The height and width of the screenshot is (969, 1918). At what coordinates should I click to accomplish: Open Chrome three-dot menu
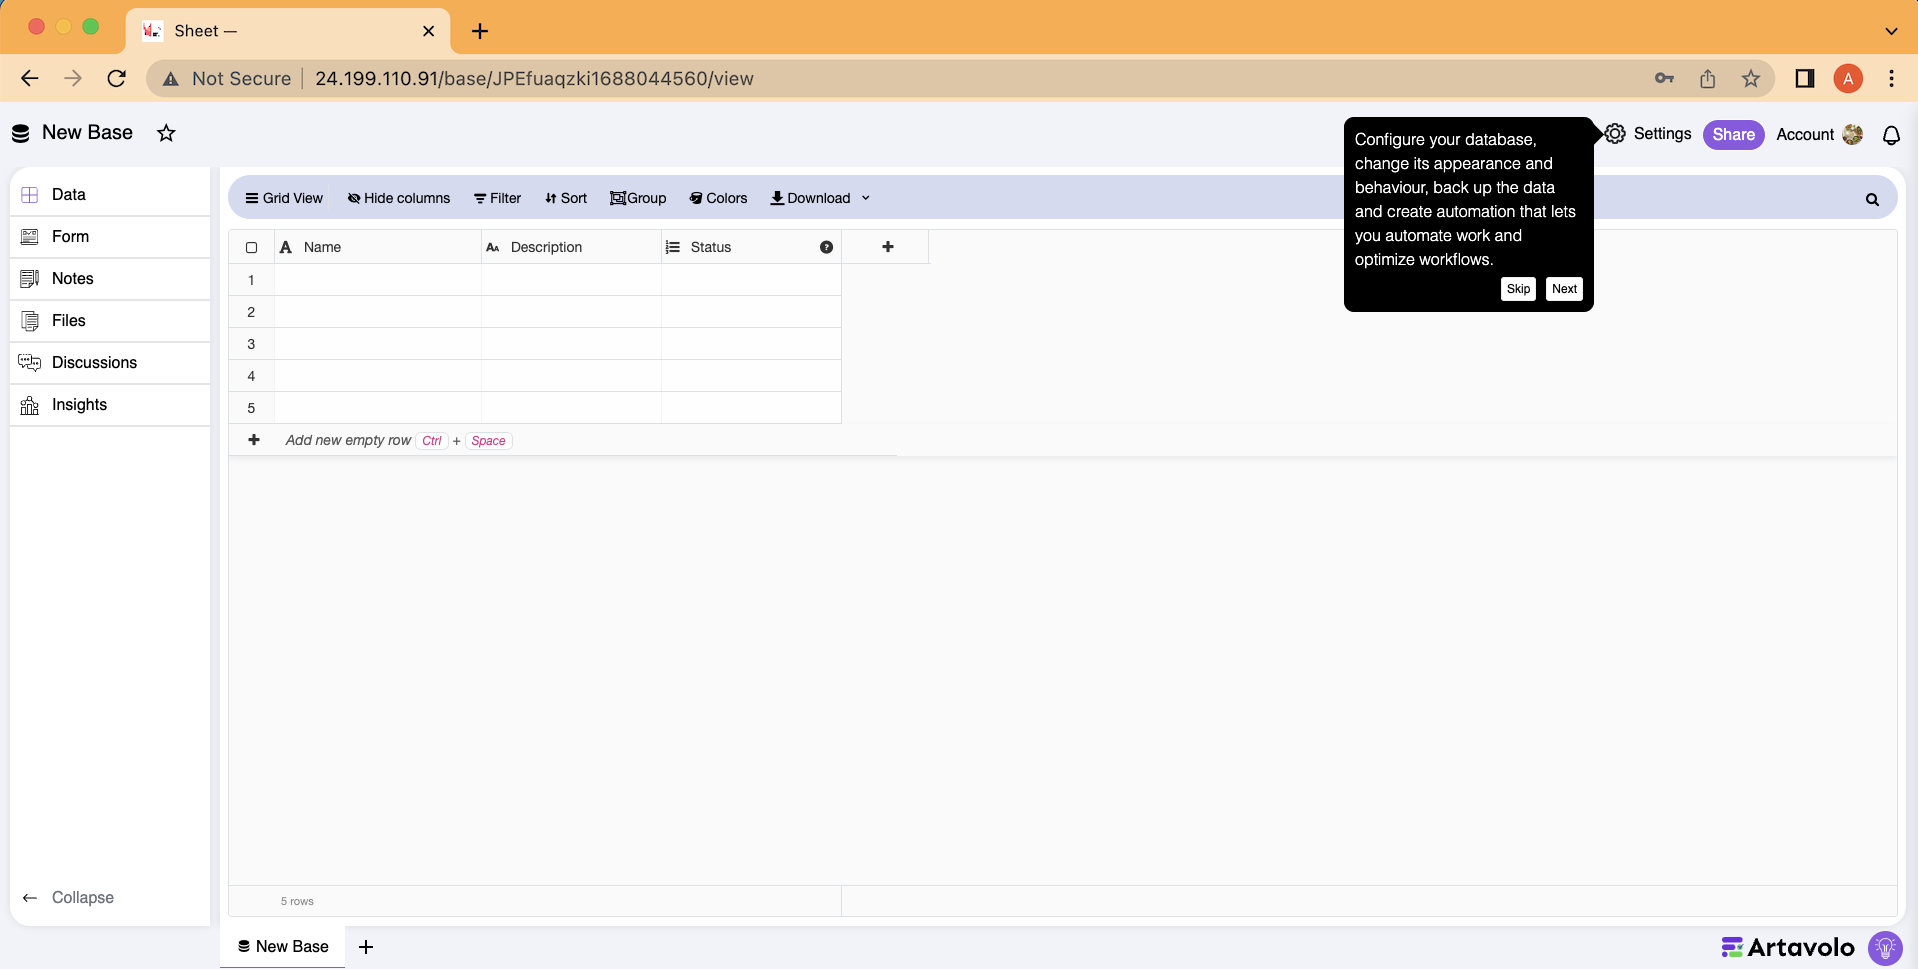(1891, 79)
